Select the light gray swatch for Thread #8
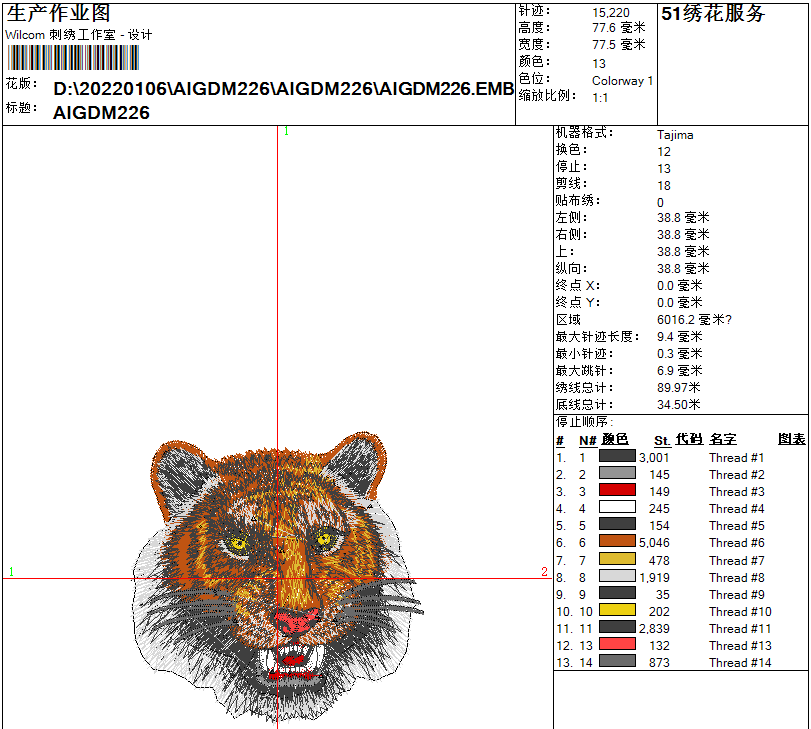The image size is (811, 729). click(x=617, y=576)
